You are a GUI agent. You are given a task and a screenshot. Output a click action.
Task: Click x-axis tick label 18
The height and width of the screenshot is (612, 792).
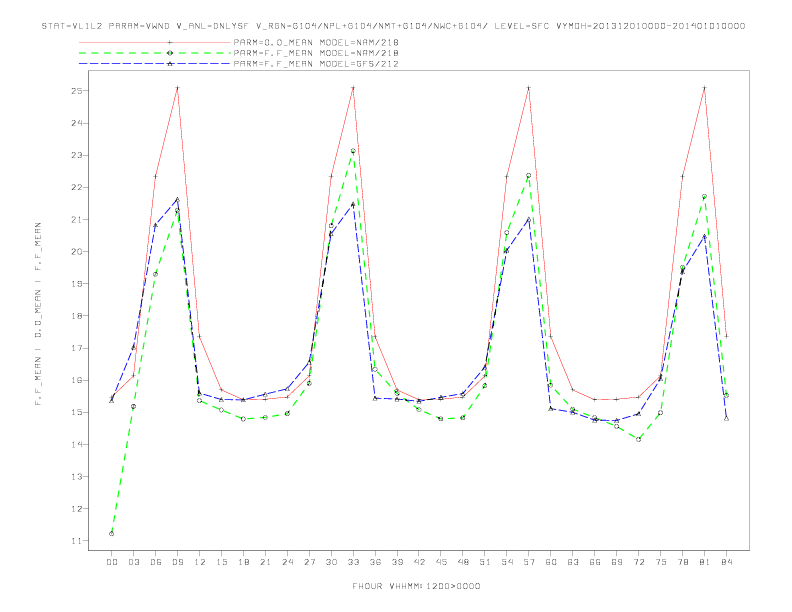pyautogui.click(x=243, y=562)
